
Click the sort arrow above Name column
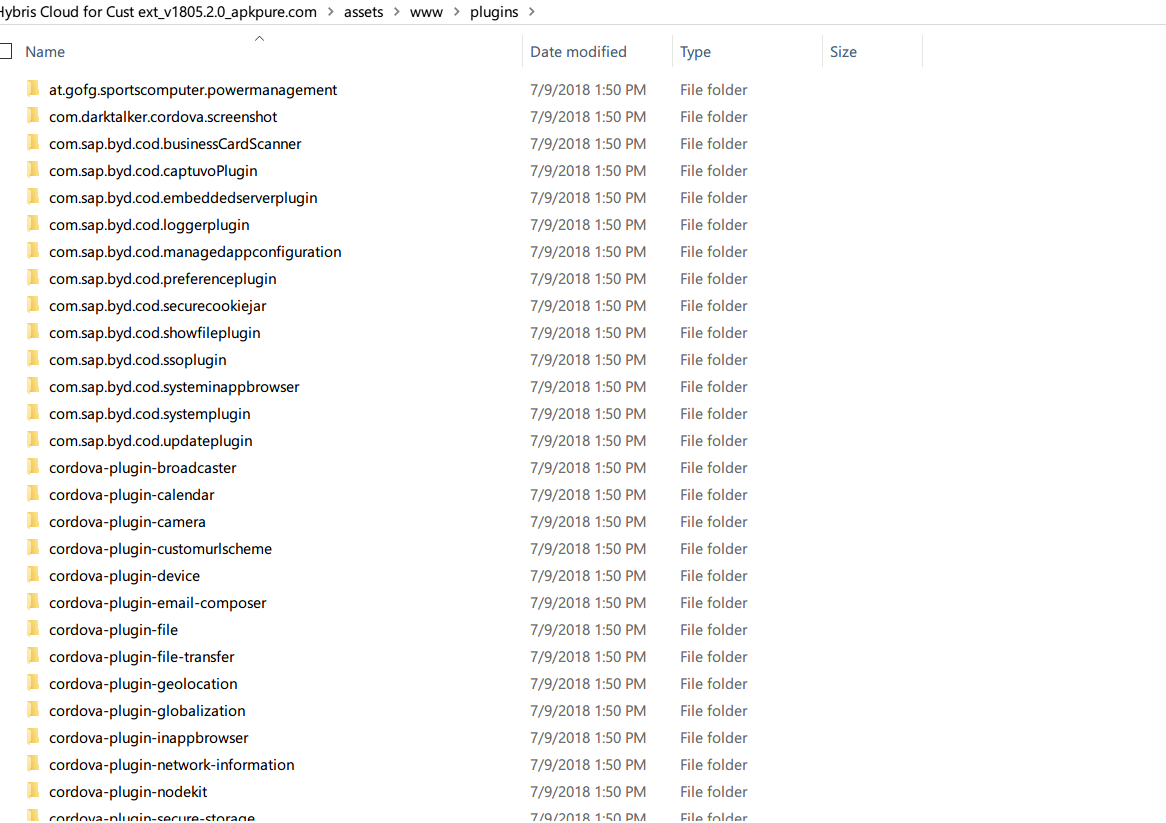tap(260, 39)
